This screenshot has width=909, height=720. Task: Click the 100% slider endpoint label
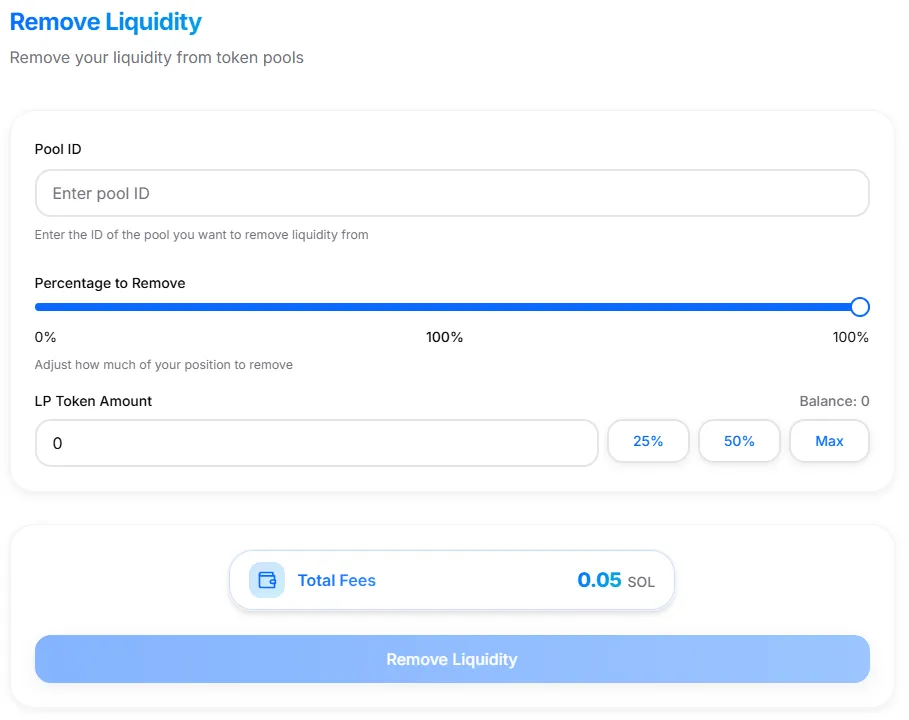(851, 337)
